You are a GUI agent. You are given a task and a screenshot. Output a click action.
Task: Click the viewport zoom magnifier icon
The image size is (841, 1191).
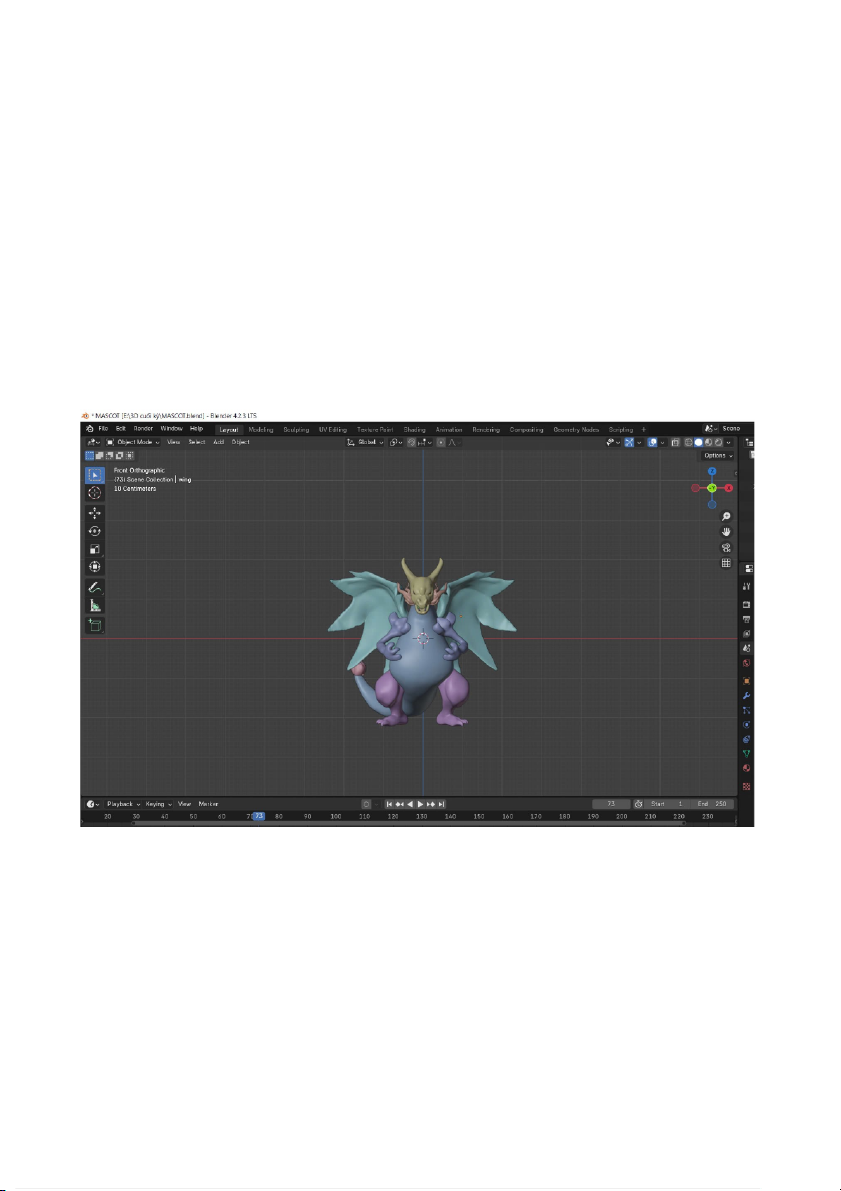[x=726, y=517]
